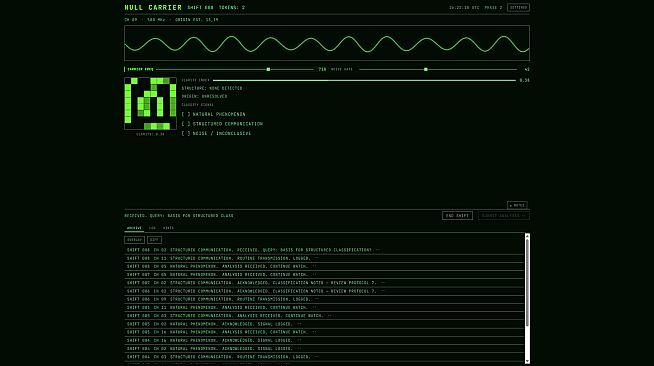Open Shift 005 CH 11 natural phenomenon entry
This screenshot has width=654, height=366.
[324, 308]
